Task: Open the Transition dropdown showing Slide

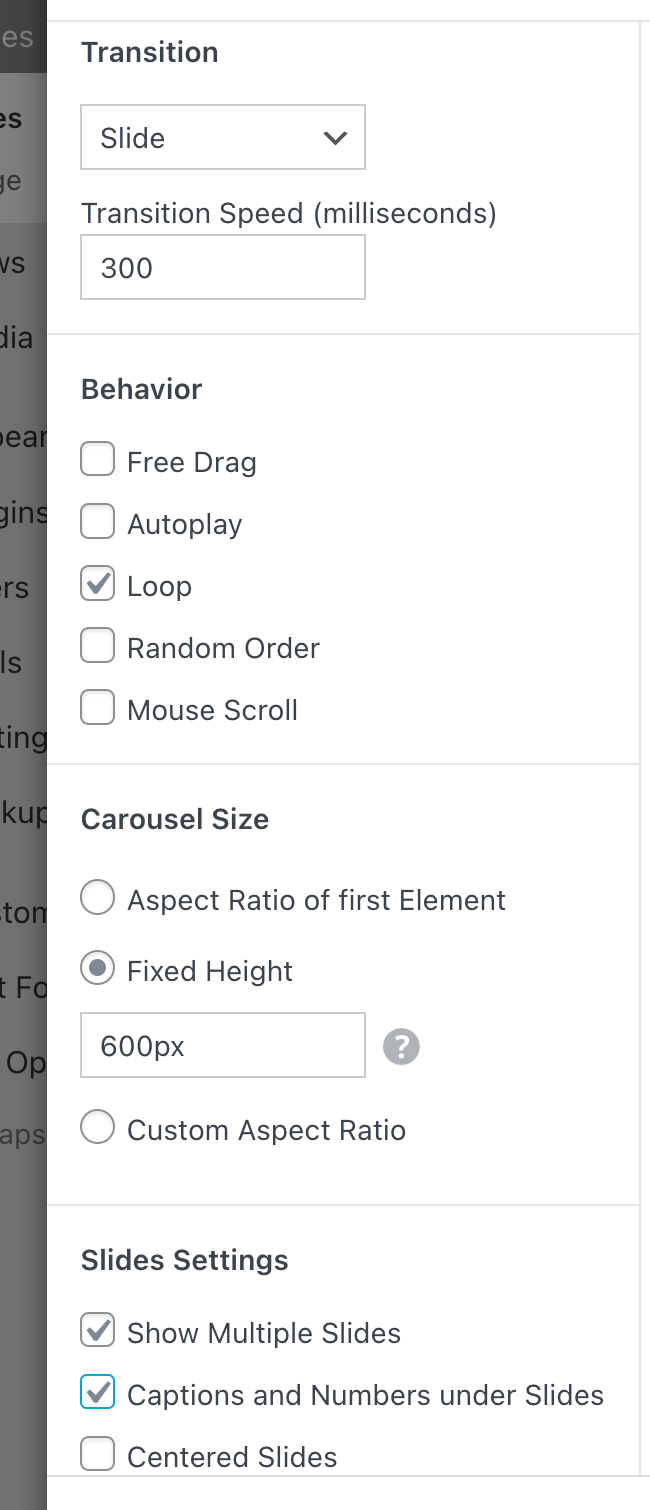Action: pos(222,138)
